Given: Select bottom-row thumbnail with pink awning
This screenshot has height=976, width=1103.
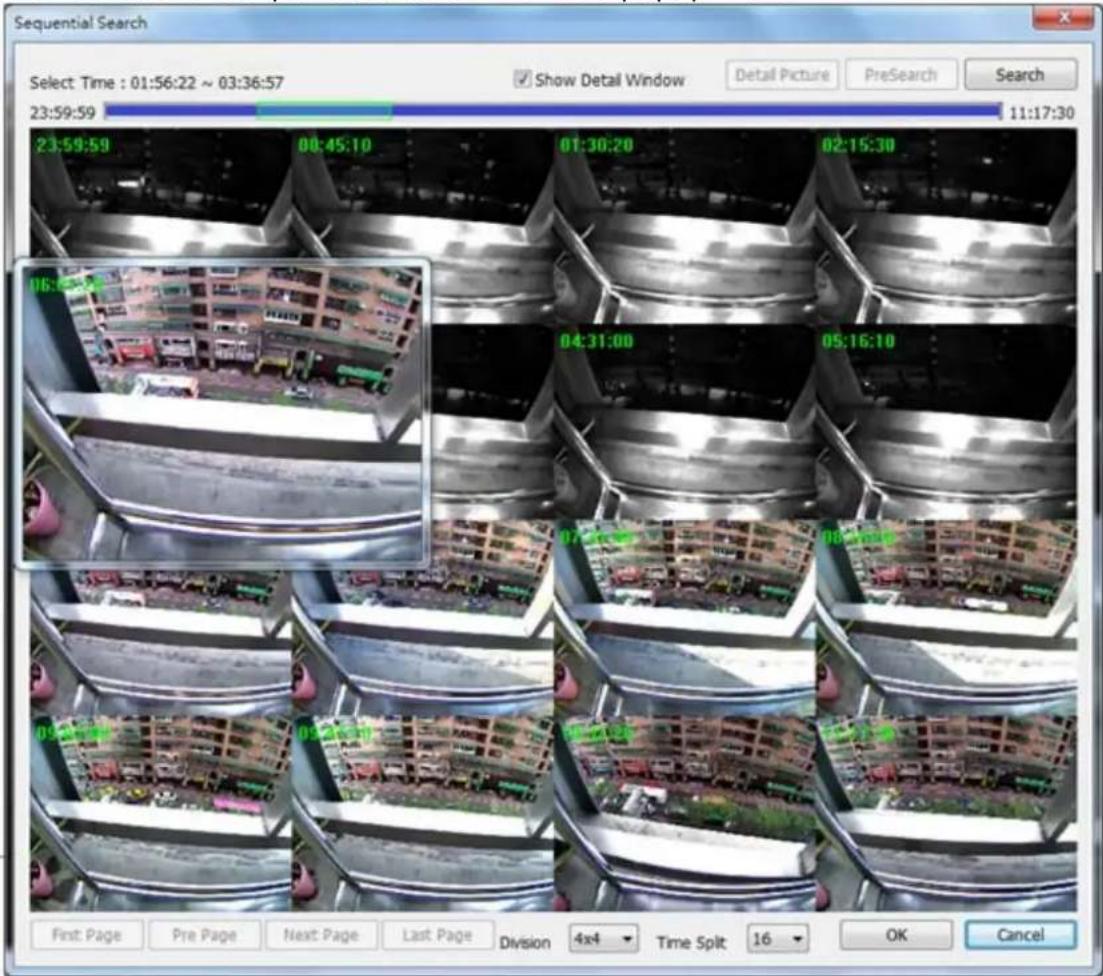Looking at the screenshot, I should pyautogui.click(x=160, y=813).
